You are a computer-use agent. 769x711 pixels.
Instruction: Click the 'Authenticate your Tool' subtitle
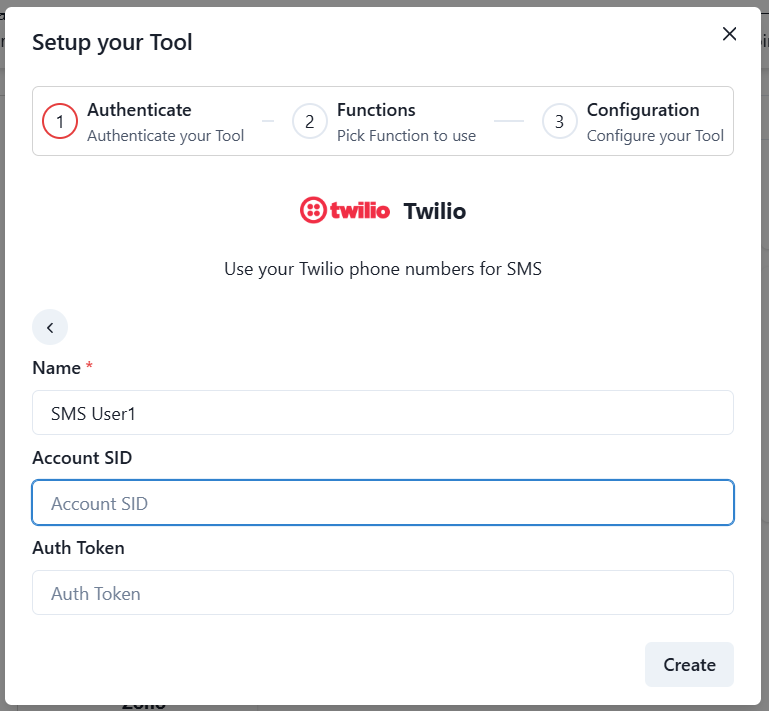165,136
